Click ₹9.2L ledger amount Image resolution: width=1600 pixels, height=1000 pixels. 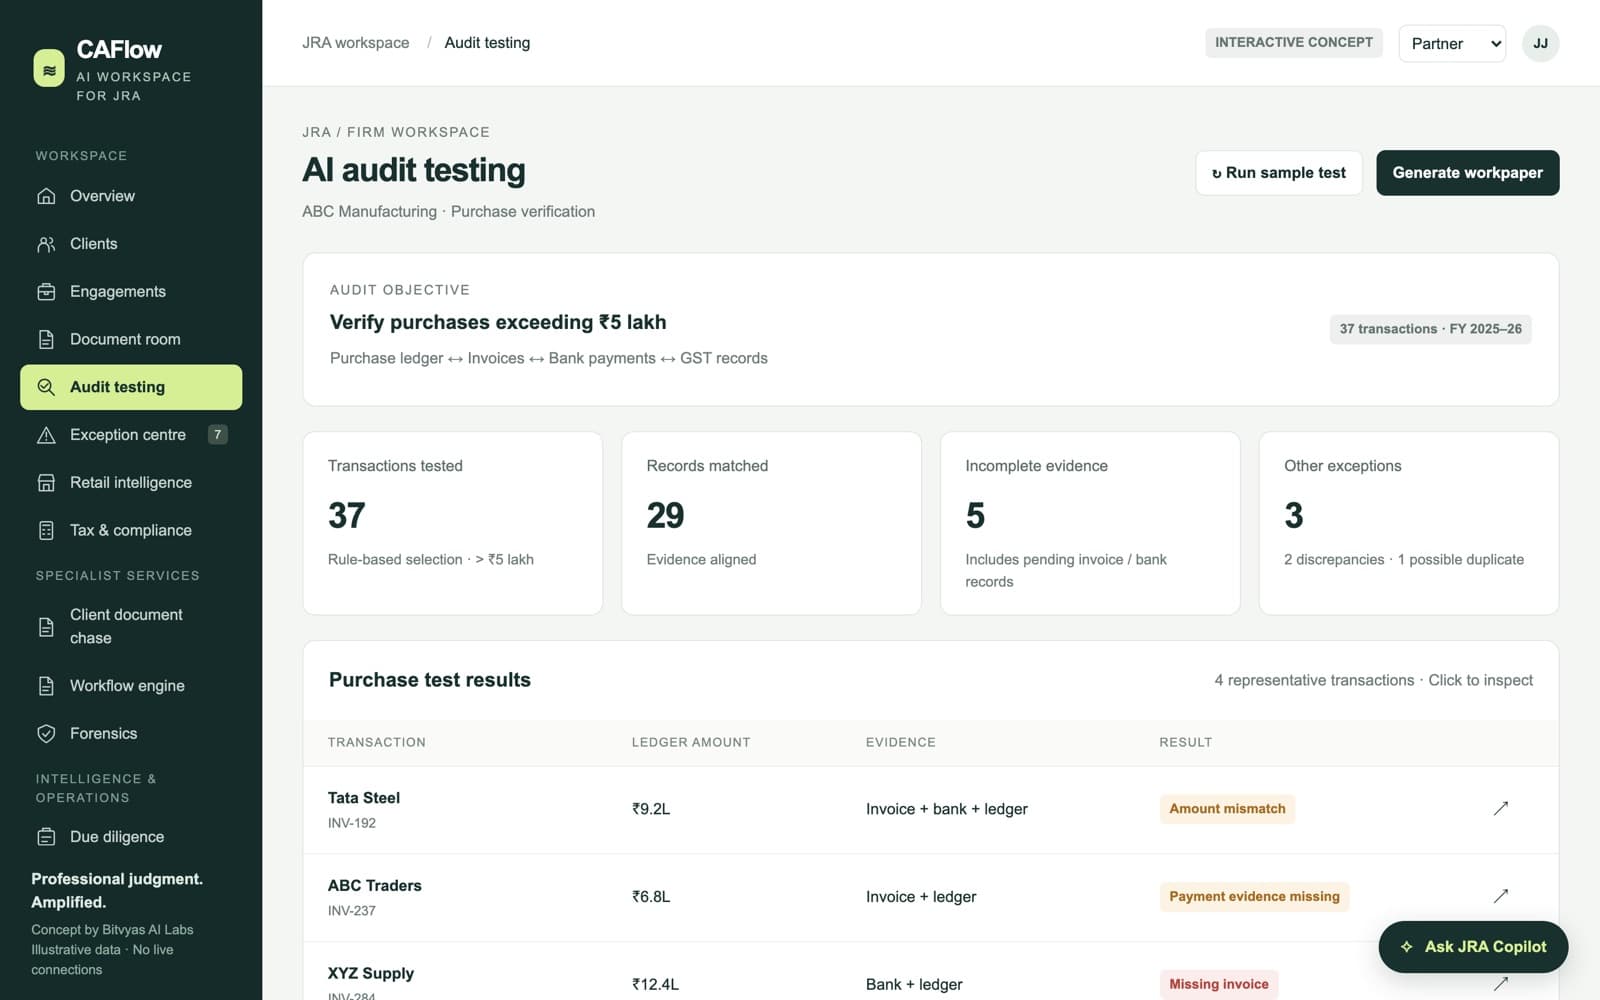[651, 809]
